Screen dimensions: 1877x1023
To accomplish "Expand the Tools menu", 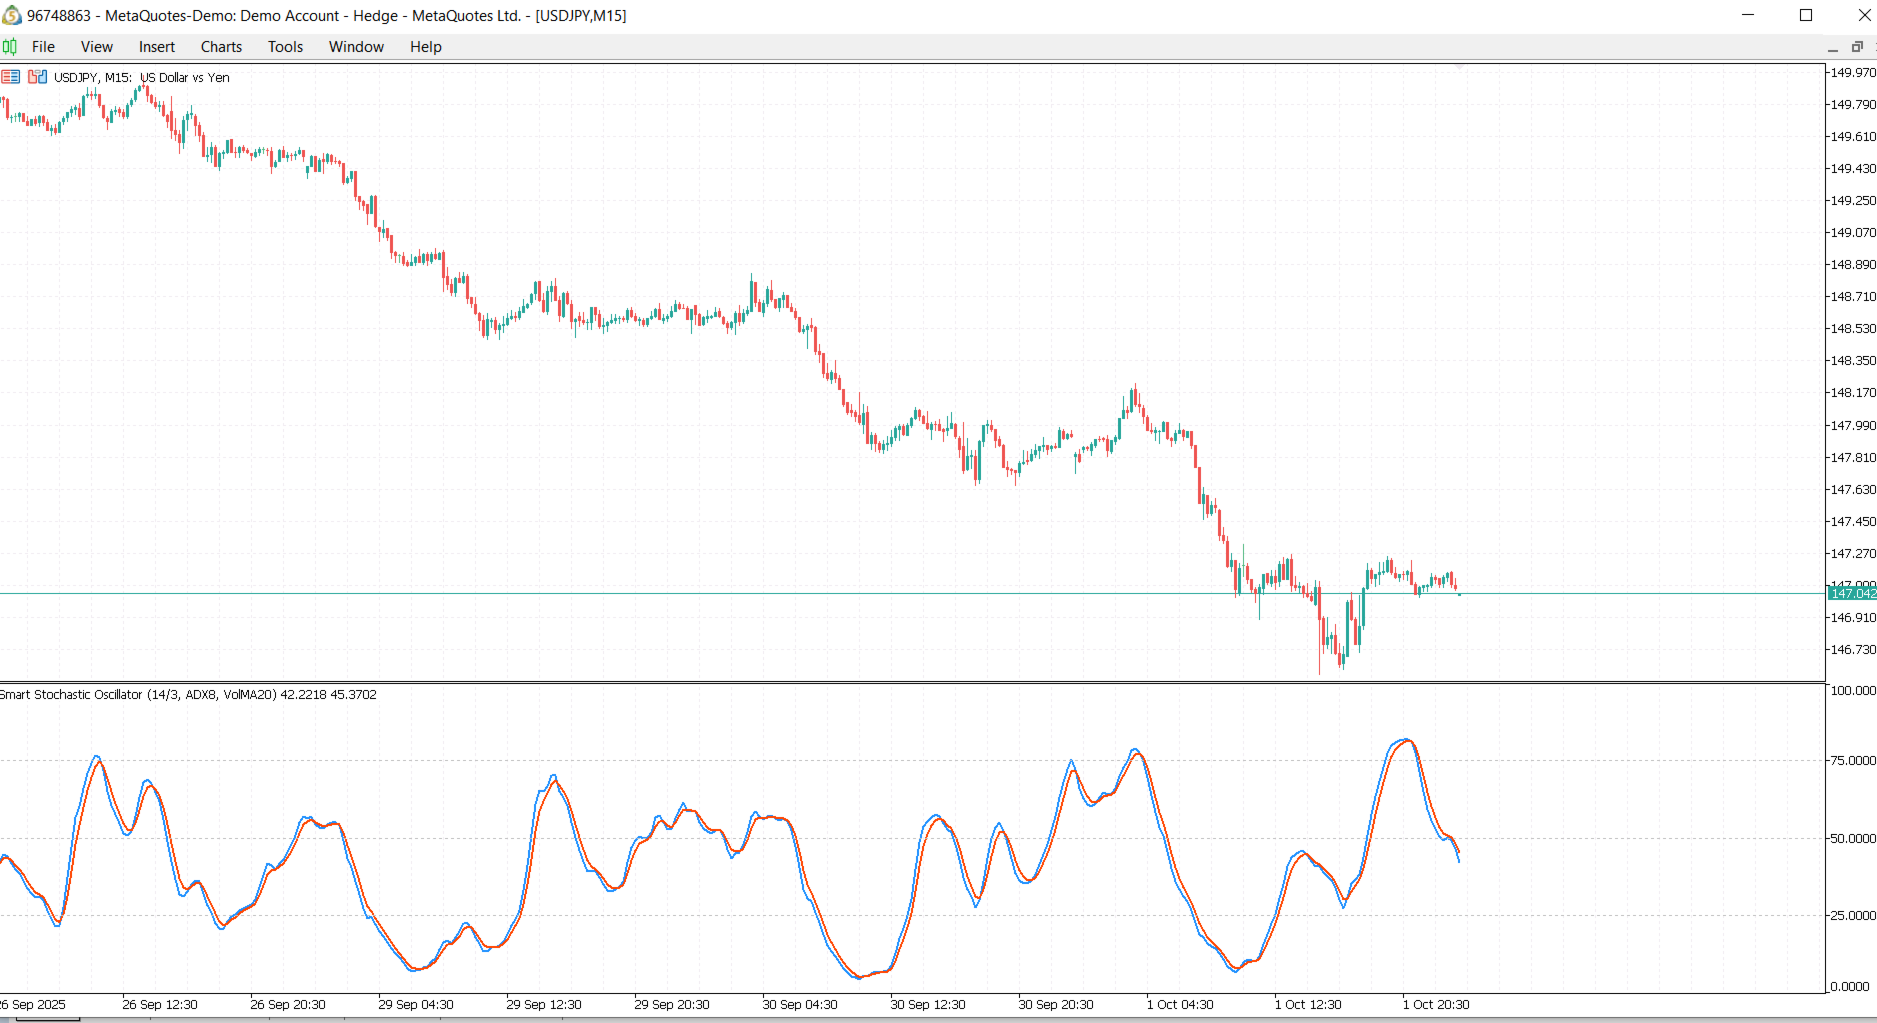I will click(285, 46).
